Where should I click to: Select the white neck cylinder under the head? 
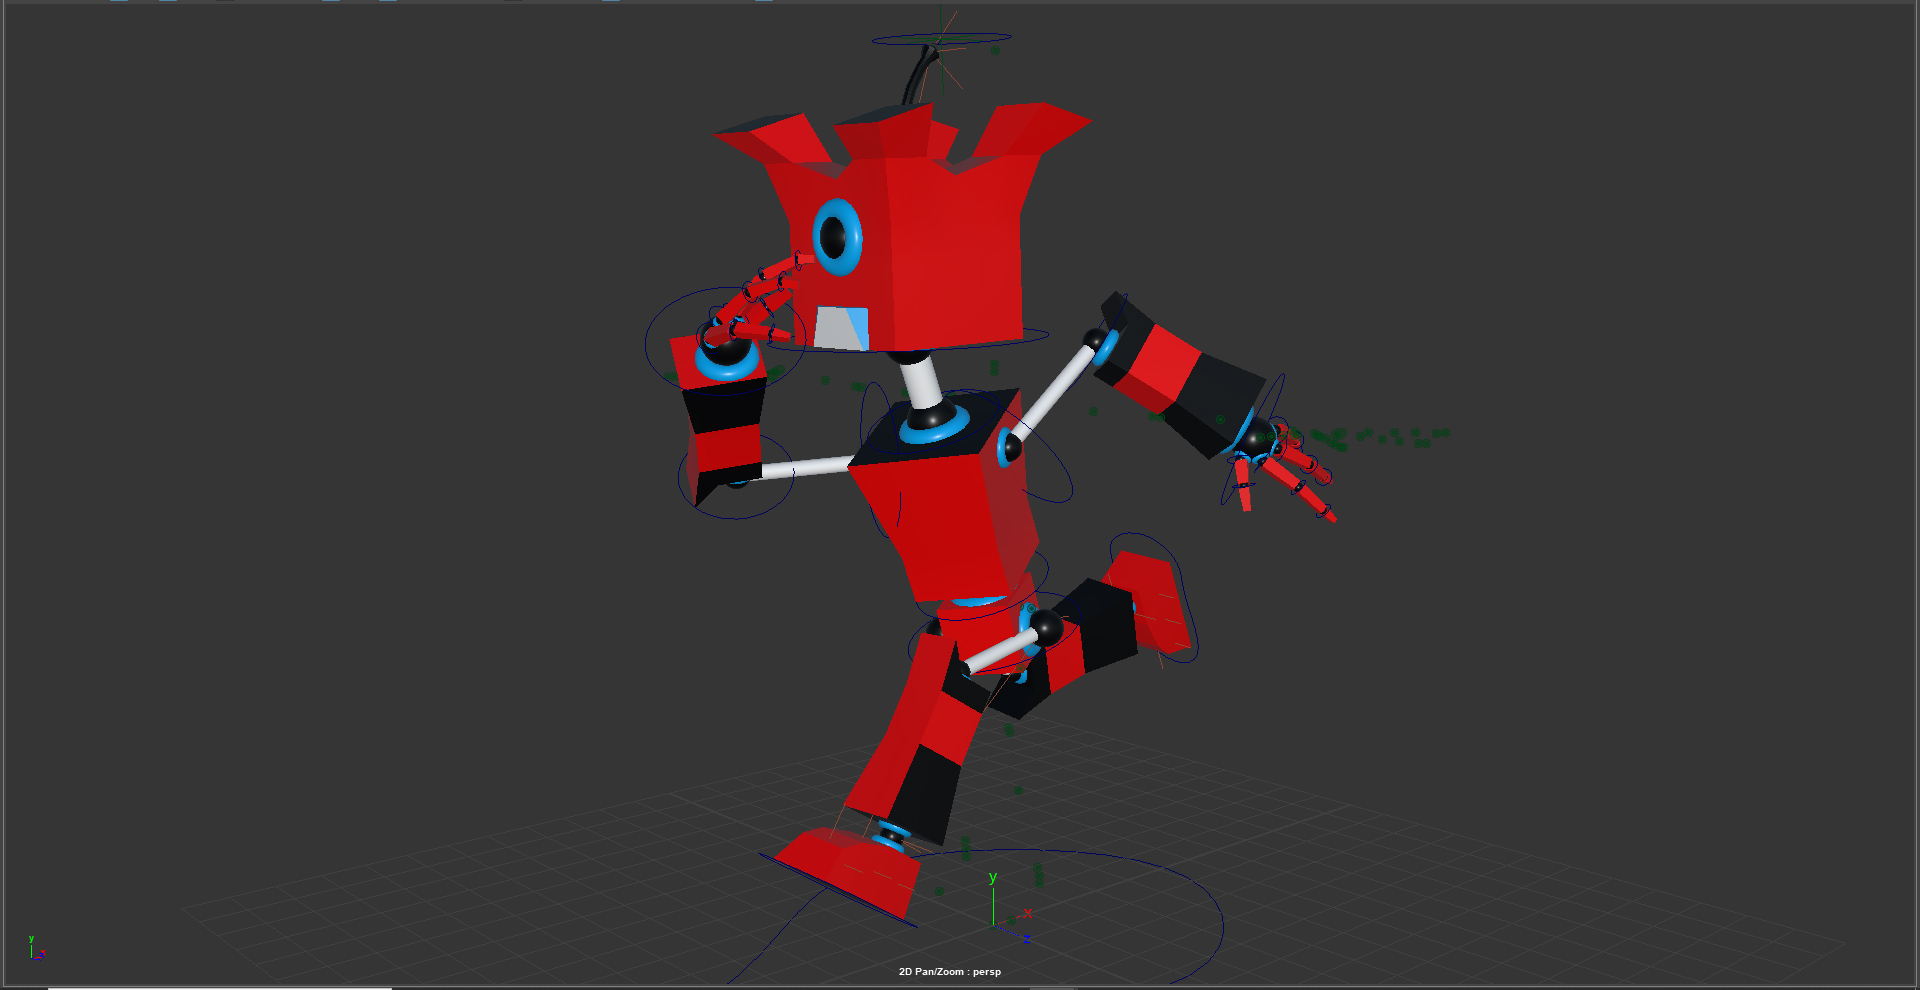tap(919, 380)
